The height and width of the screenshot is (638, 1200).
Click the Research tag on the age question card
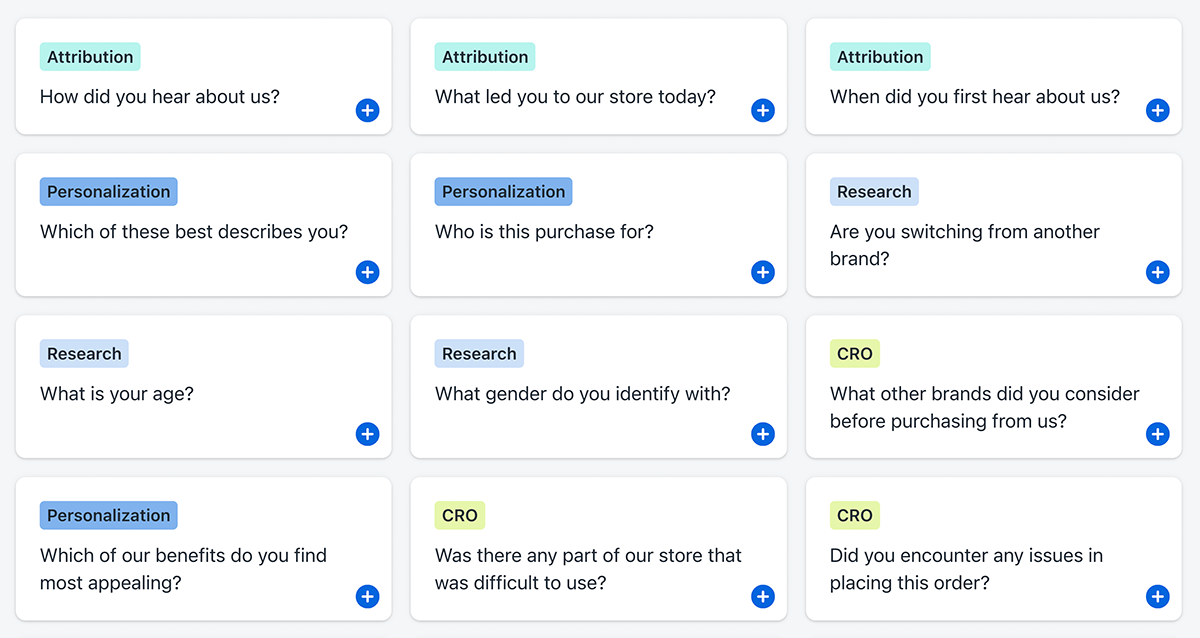pyautogui.click(x=84, y=353)
